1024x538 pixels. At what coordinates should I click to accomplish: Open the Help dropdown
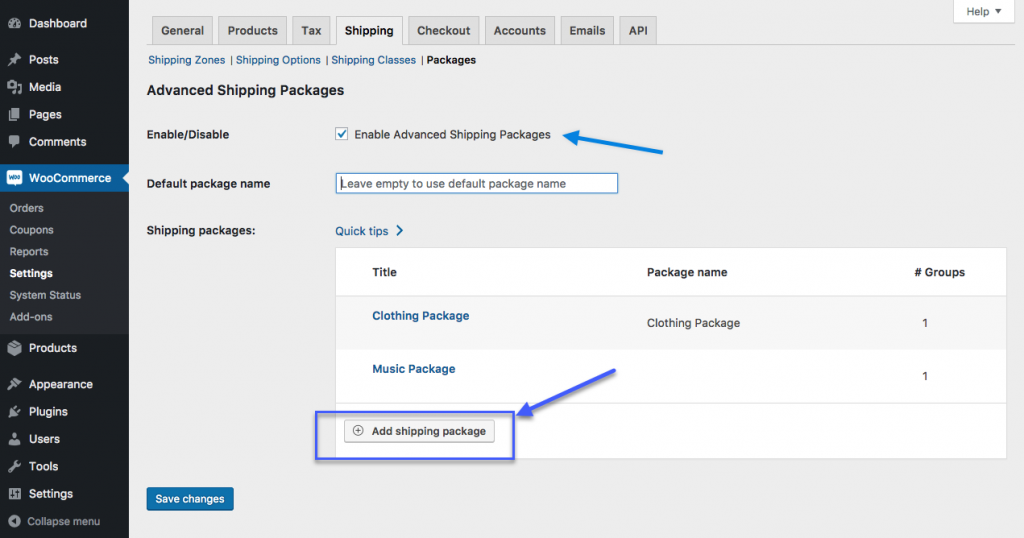pyautogui.click(x=984, y=11)
